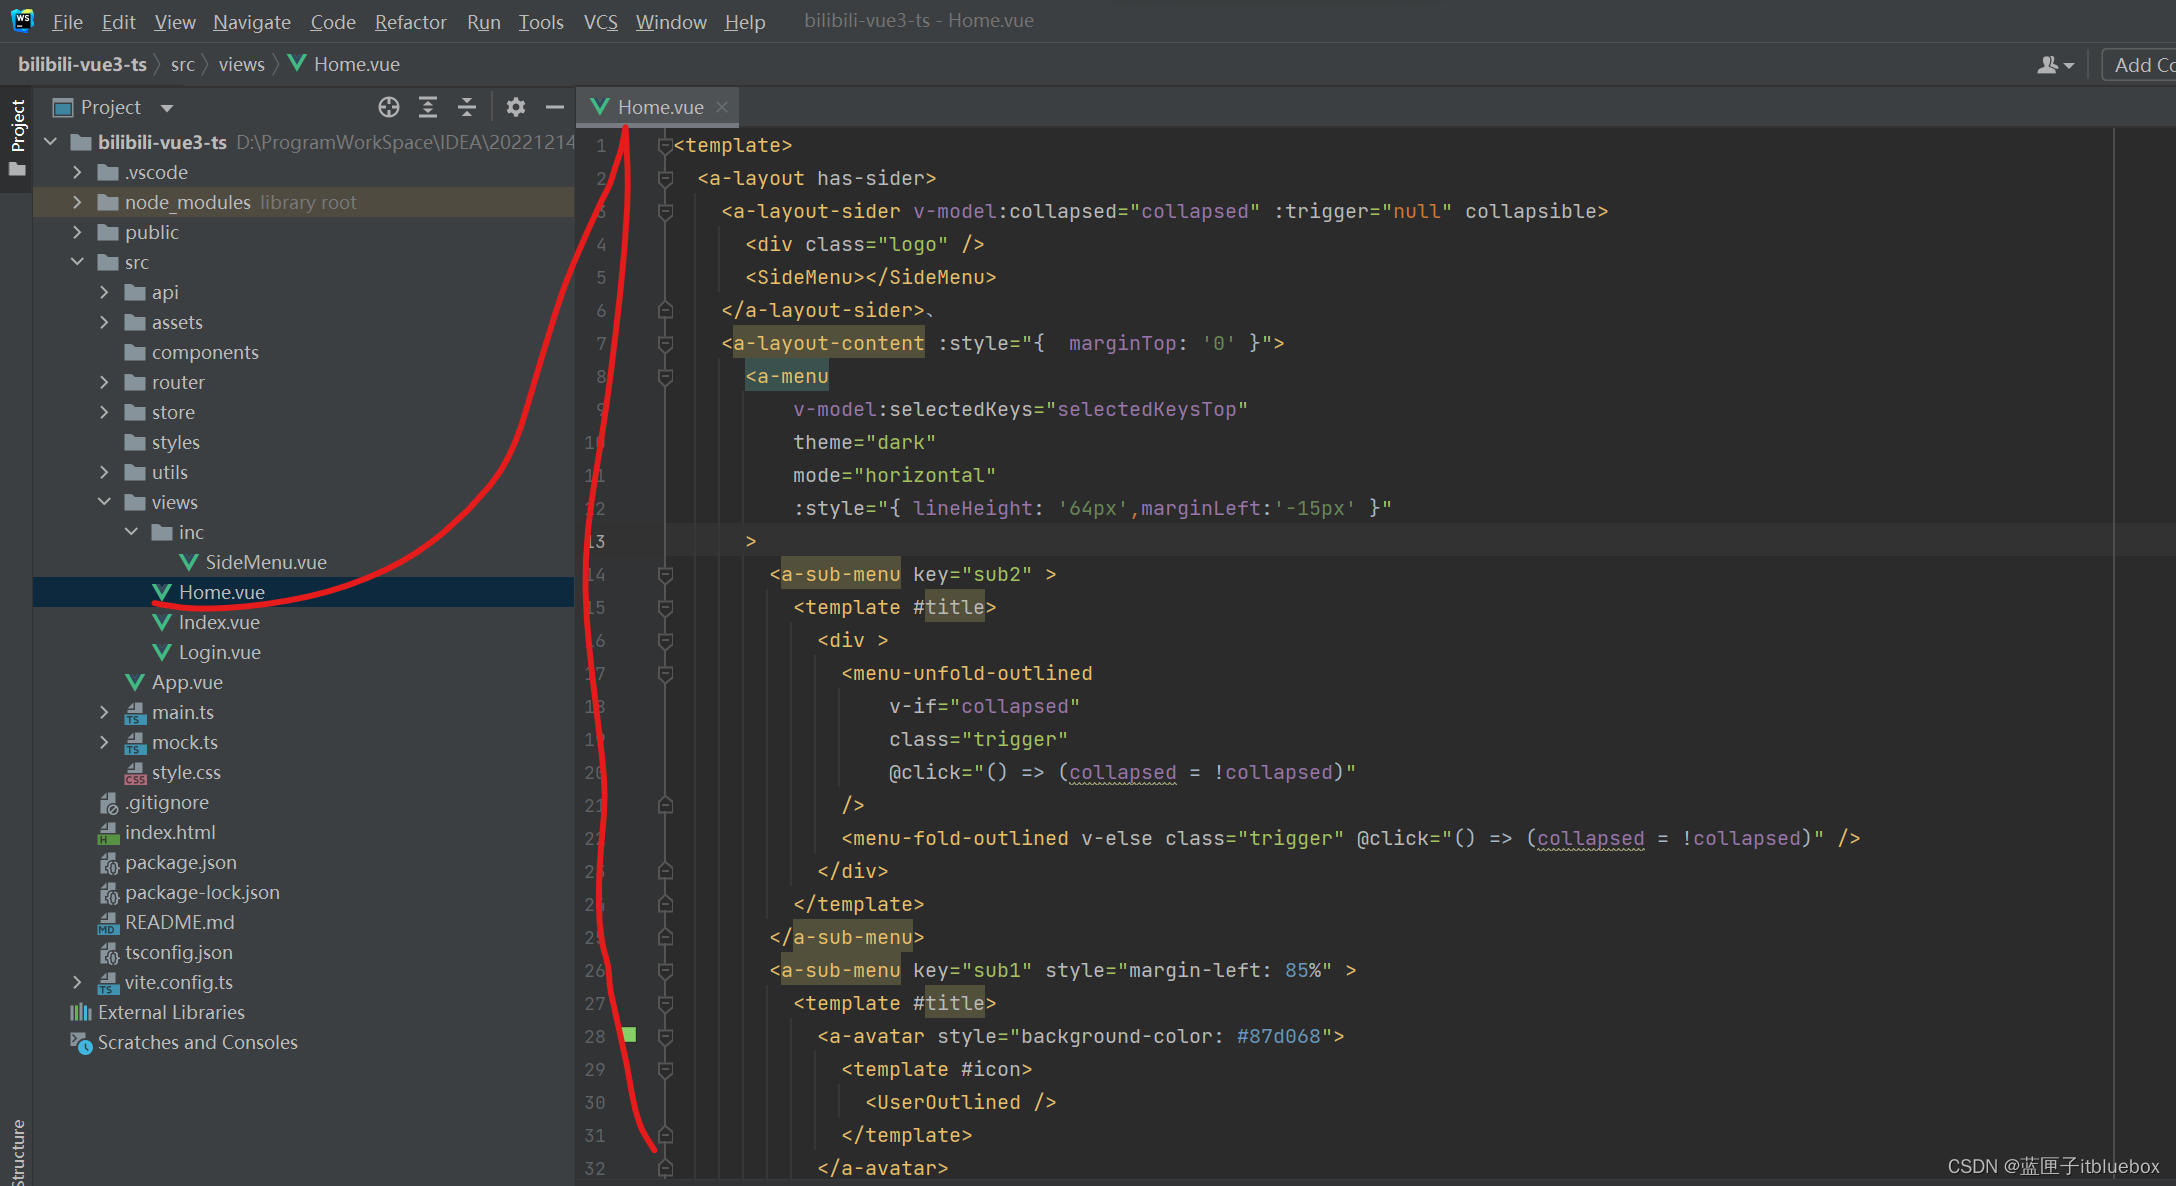Click the Collapse All icon in Project panel
Screen dimensions: 2176x1186
(467, 107)
